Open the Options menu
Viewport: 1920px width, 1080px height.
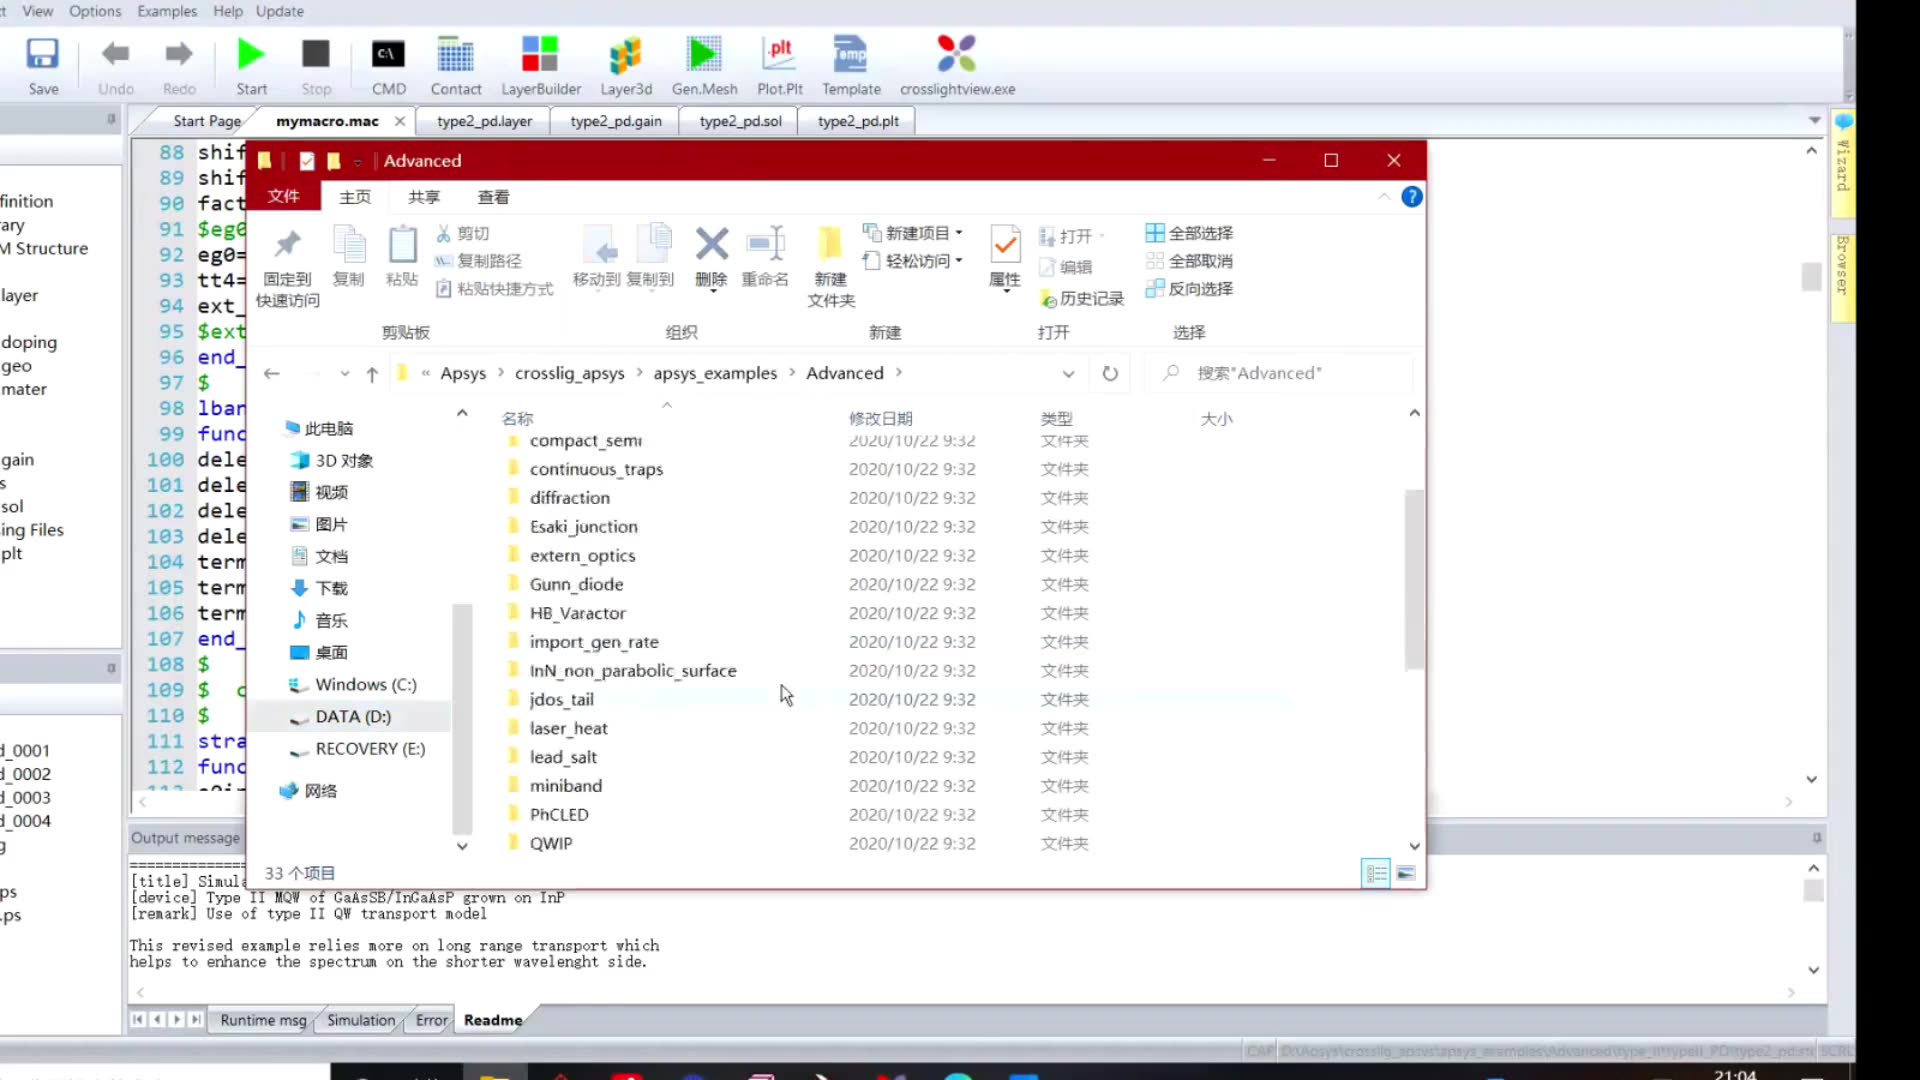point(95,11)
